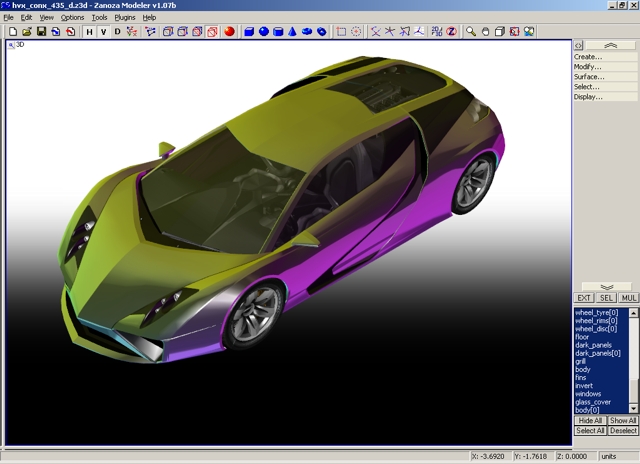The height and width of the screenshot is (464, 640).
Task: Pick the blue cone primitive icon
Action: tap(293, 32)
